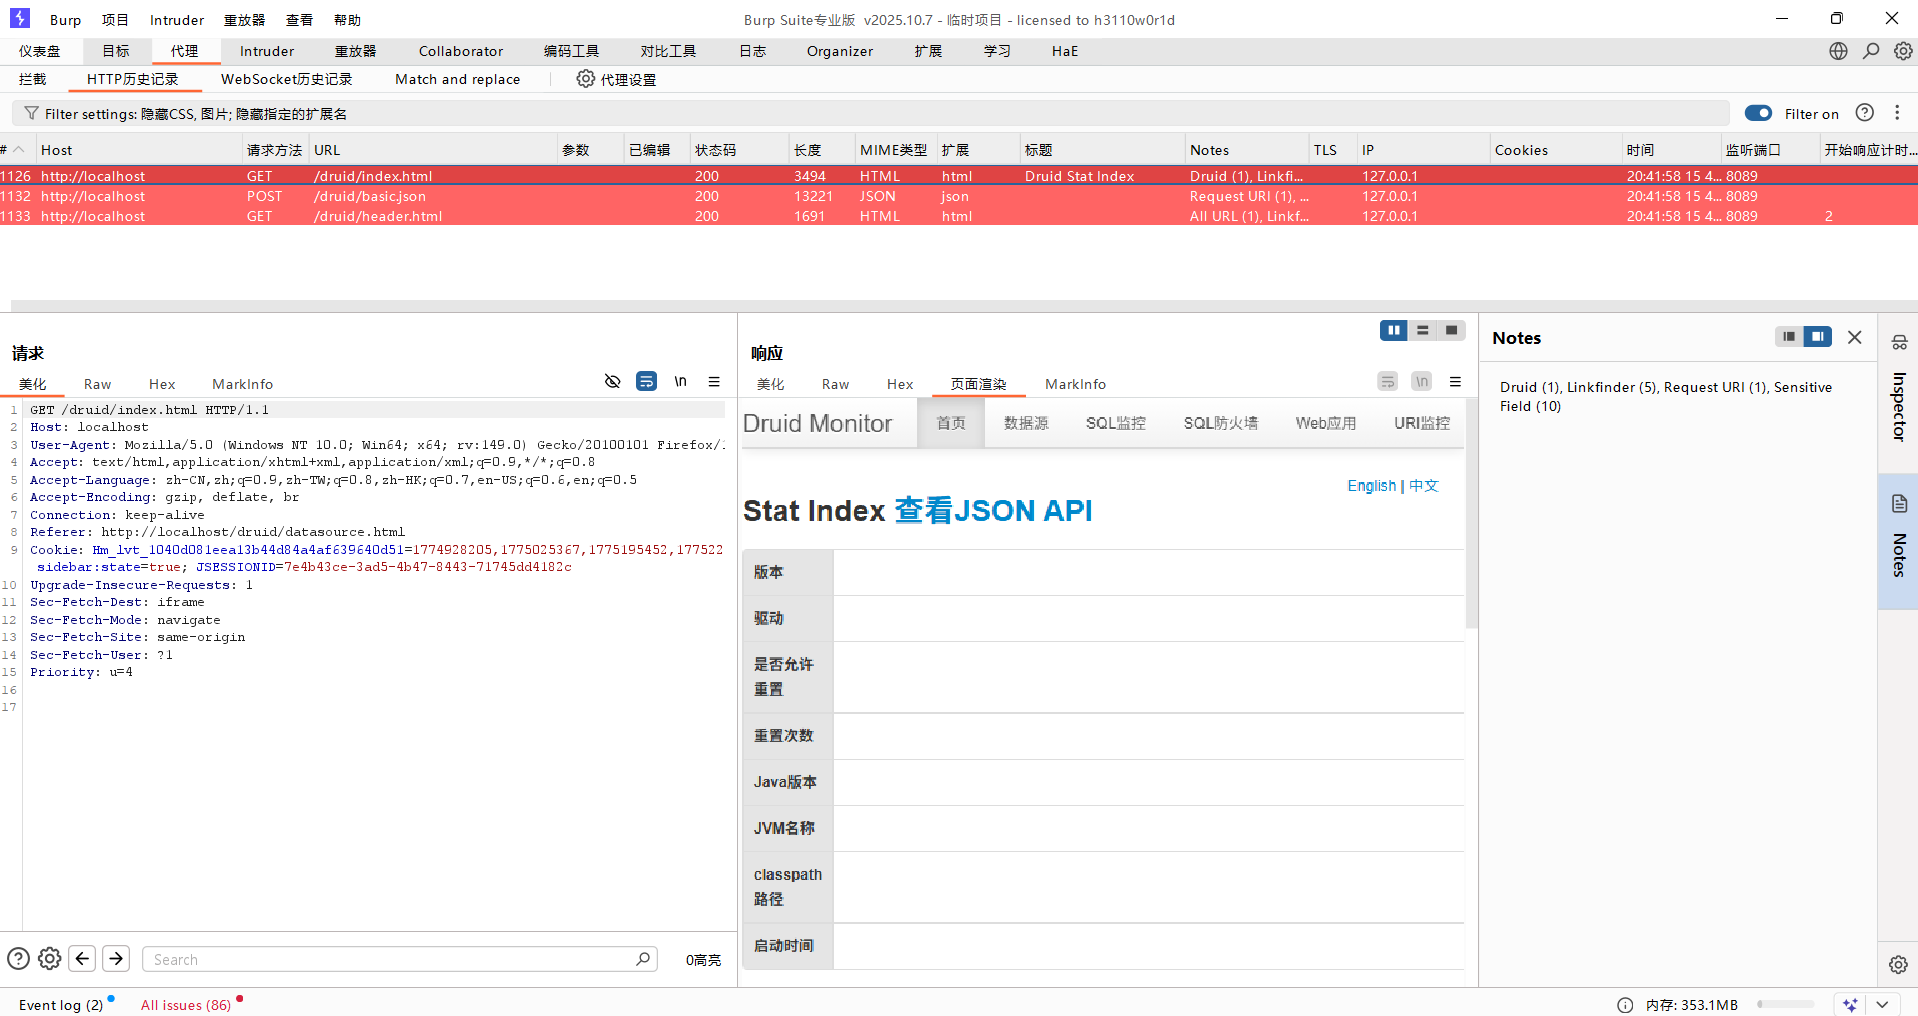Open the Burp menu
Screen dimensions: 1918x1016
point(66,20)
